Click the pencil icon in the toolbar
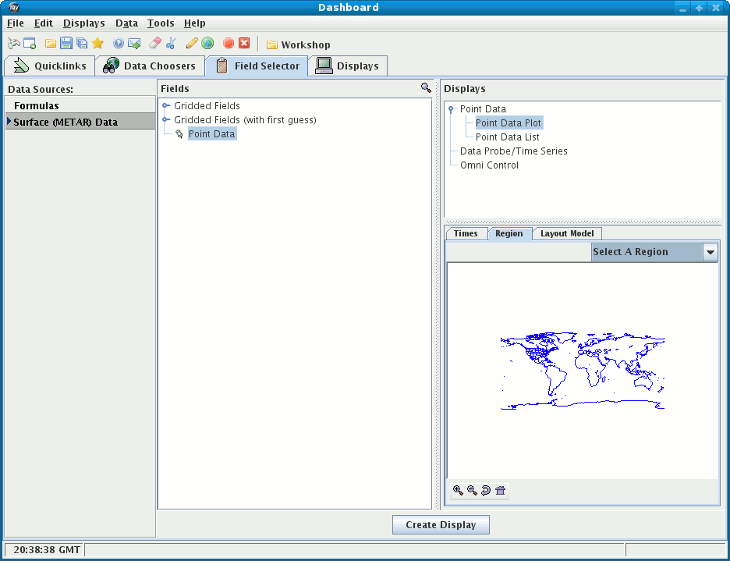This screenshot has width=730, height=561. pos(191,44)
